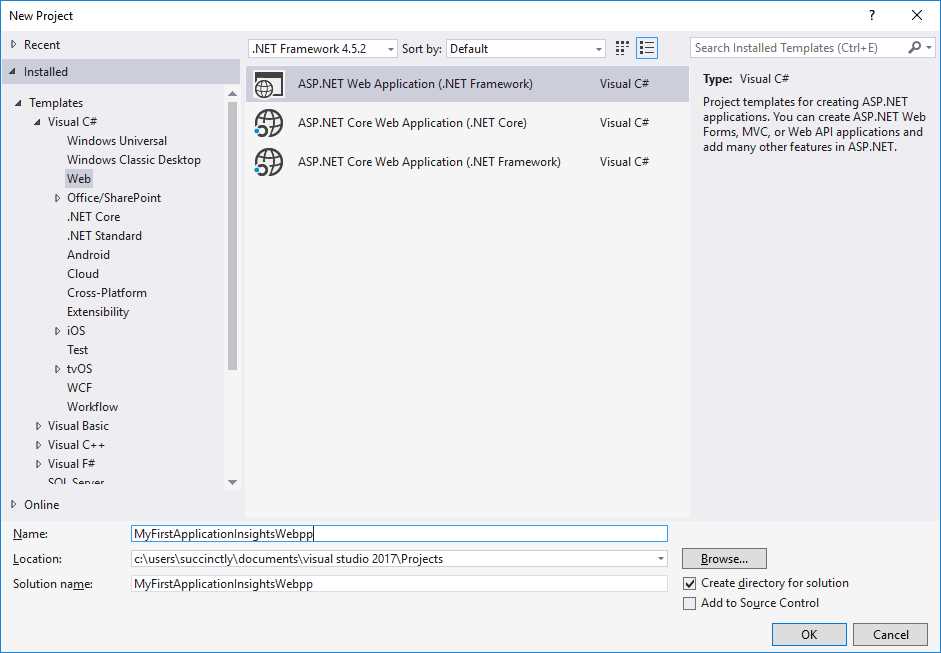Select the Cross-Platform category
Screen dimensions: 941x653
(107, 293)
